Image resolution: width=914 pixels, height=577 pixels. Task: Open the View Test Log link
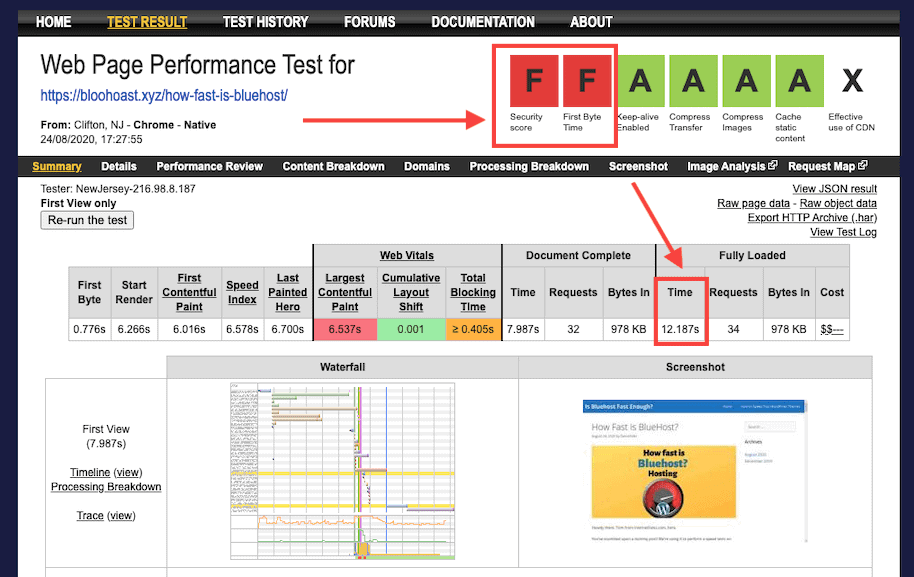point(843,232)
